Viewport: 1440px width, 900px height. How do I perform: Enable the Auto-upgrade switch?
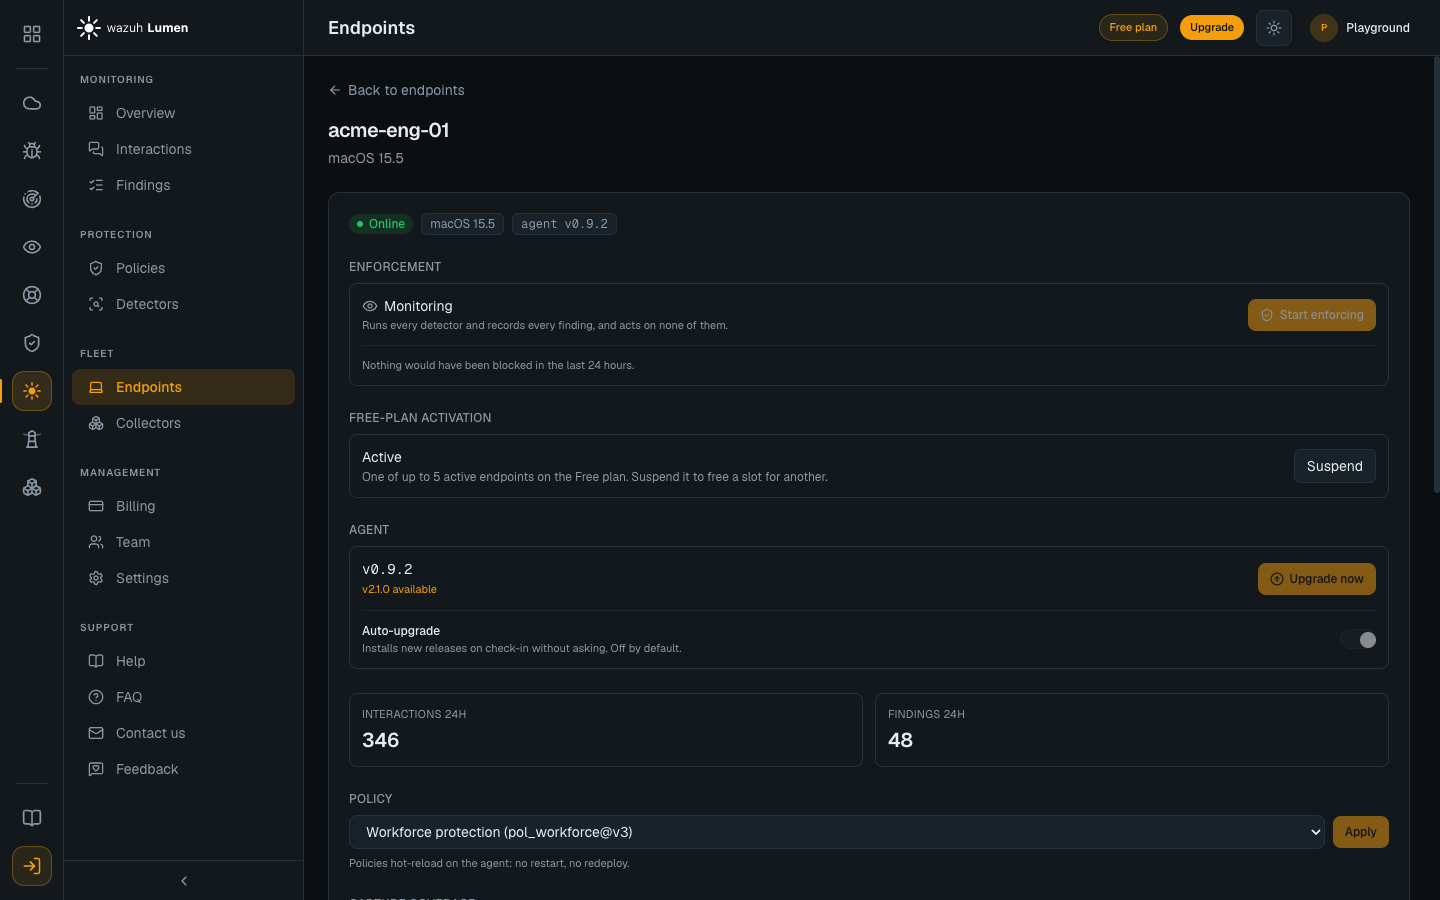(x=1358, y=640)
